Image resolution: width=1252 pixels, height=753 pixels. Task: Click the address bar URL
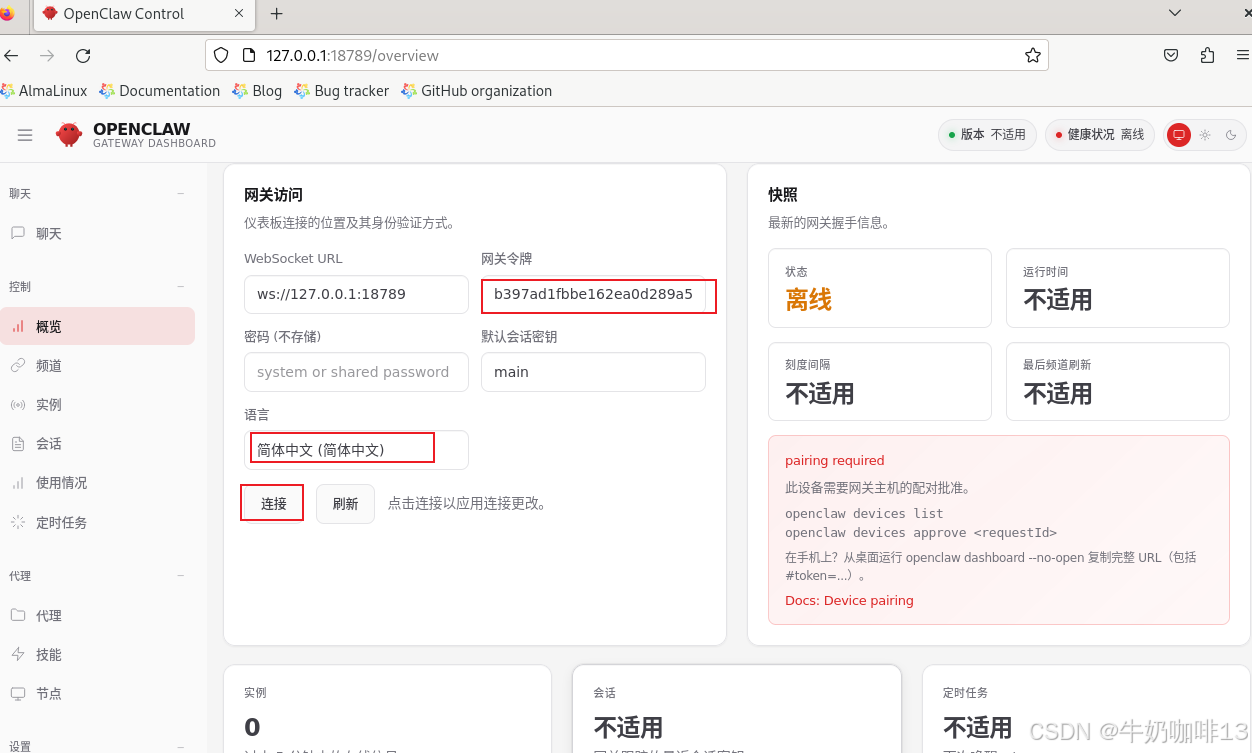point(352,55)
